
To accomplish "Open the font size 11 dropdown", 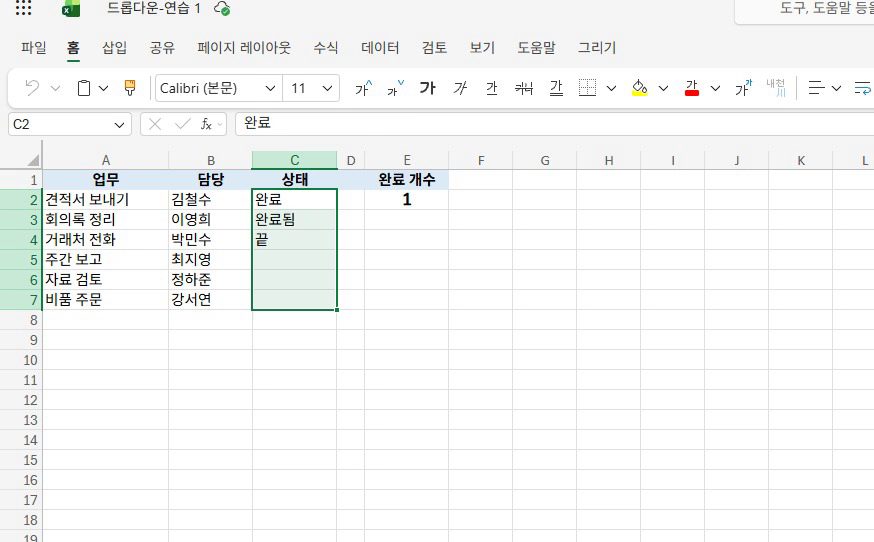I will (x=328, y=88).
